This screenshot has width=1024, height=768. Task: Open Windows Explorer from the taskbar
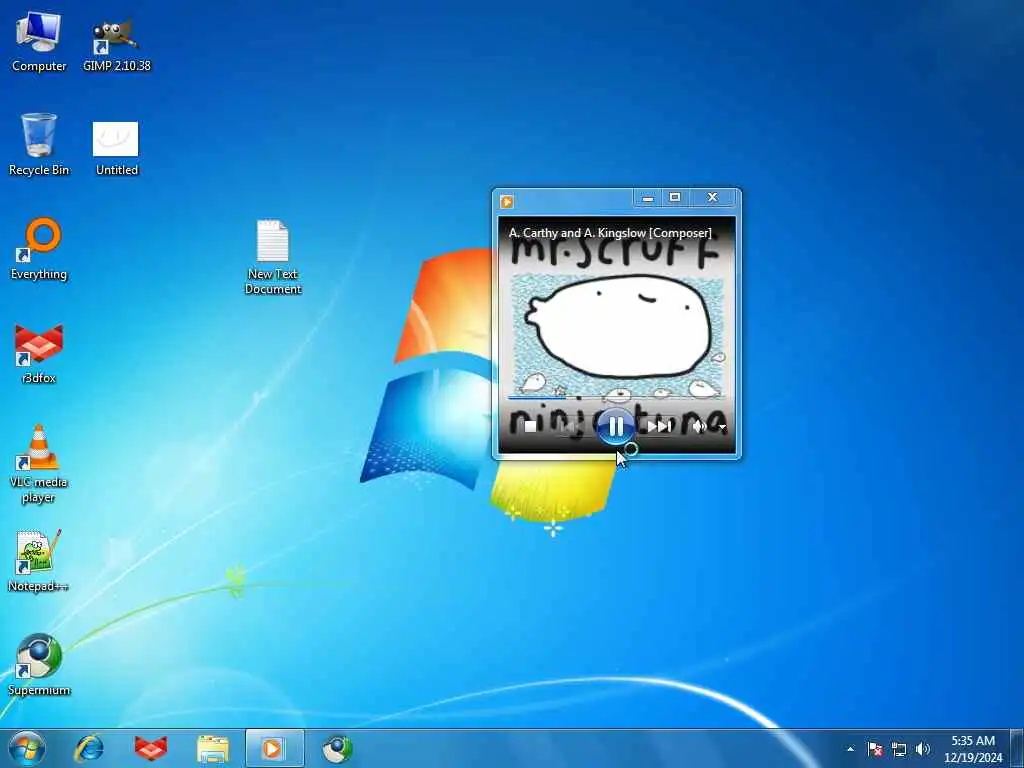coord(213,748)
